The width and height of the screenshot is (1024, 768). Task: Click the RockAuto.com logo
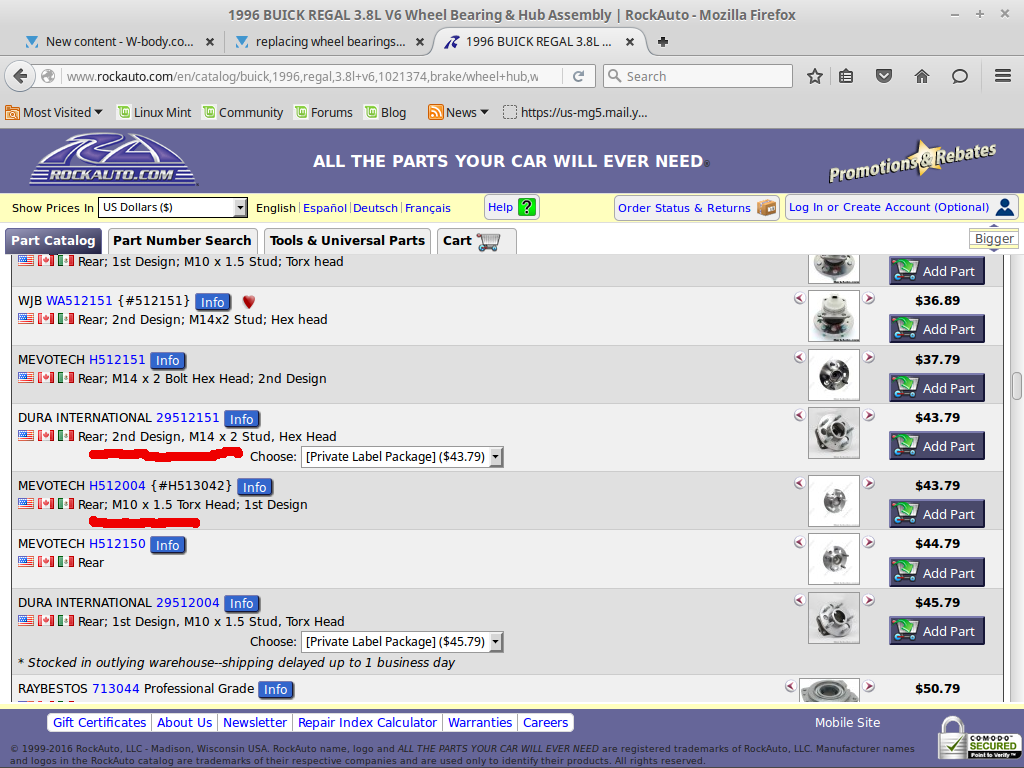113,160
